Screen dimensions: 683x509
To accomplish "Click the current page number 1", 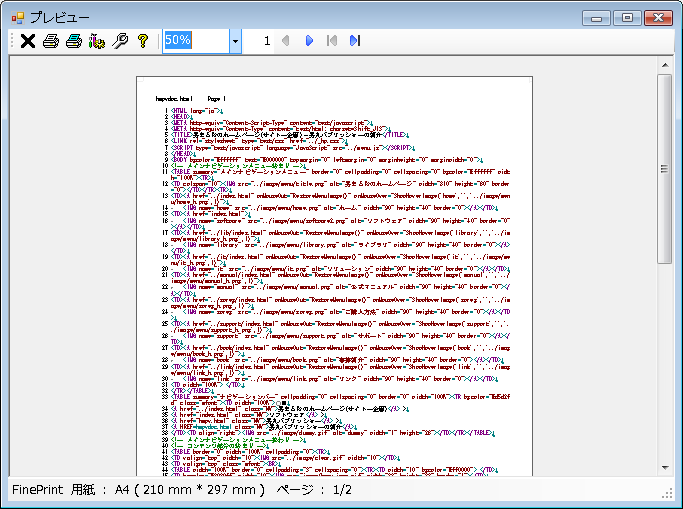I will tap(267, 41).
